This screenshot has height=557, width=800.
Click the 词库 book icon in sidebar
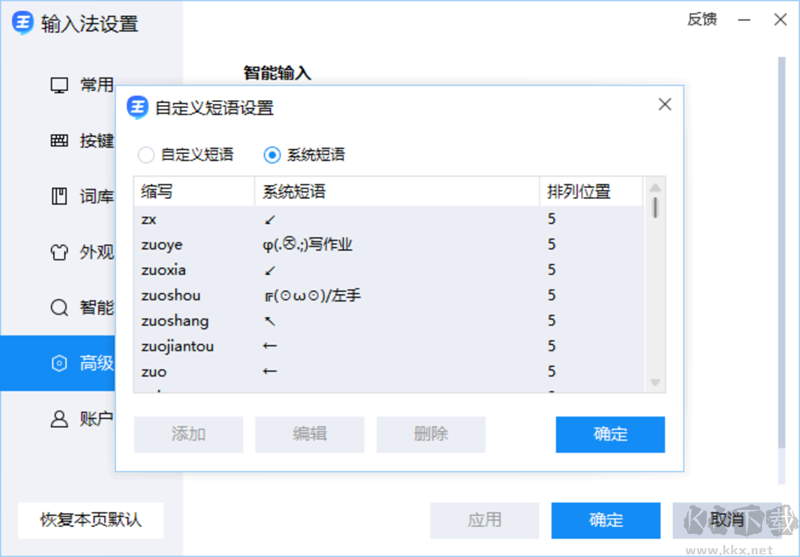(x=59, y=196)
